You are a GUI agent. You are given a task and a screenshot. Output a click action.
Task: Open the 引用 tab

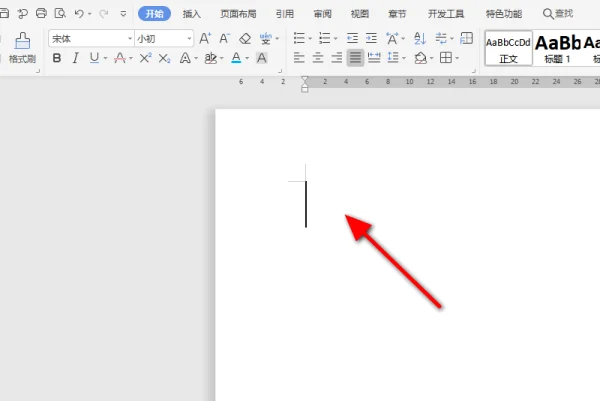[285, 14]
